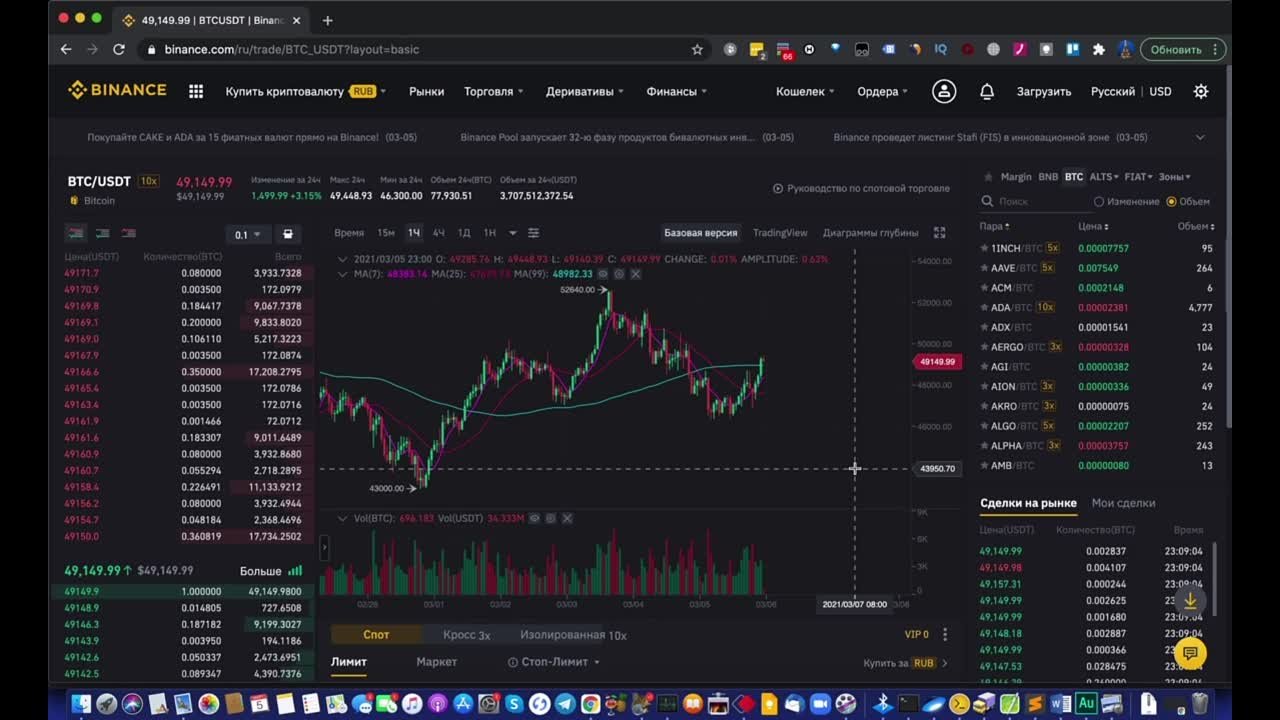Select the Изменение radio button
This screenshot has width=1280, height=720.
point(1098,202)
